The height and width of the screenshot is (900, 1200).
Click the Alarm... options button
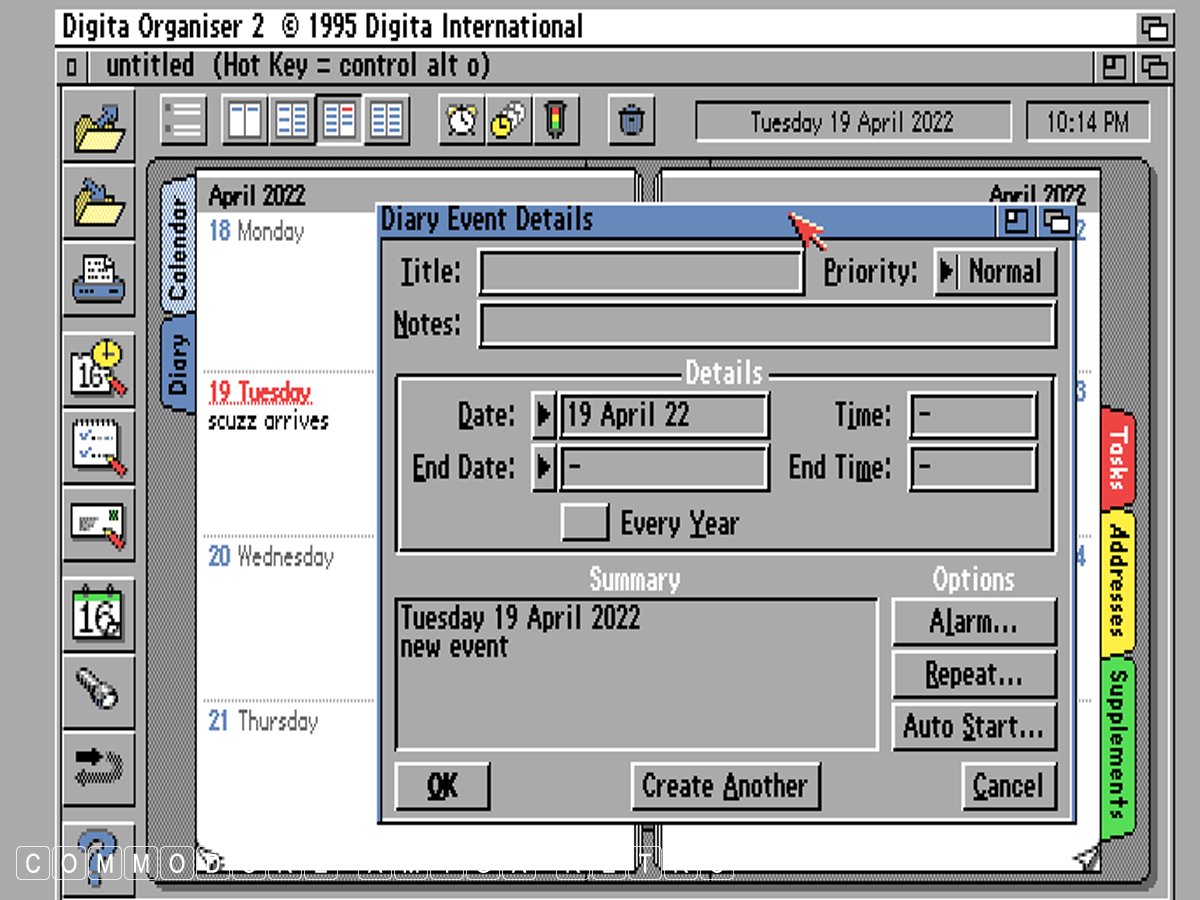click(973, 623)
